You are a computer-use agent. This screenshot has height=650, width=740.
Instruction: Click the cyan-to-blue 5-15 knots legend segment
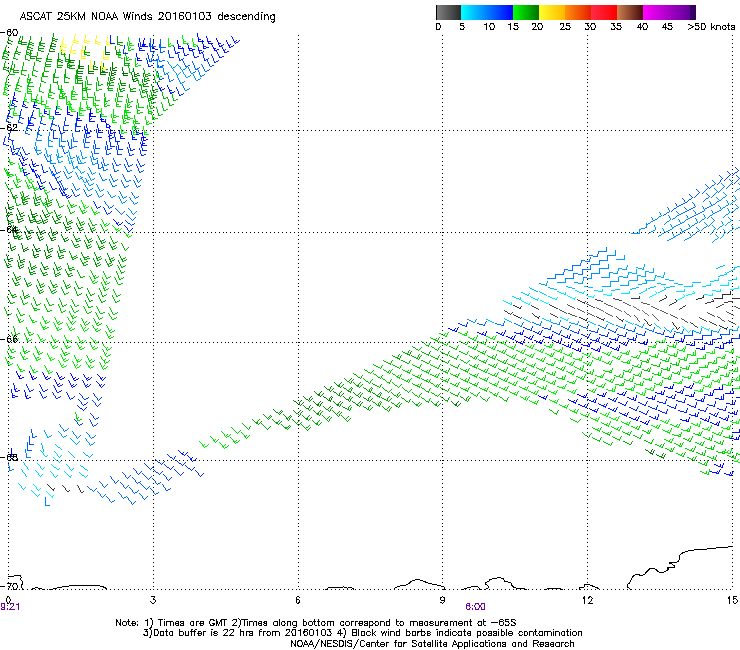[487, 12]
